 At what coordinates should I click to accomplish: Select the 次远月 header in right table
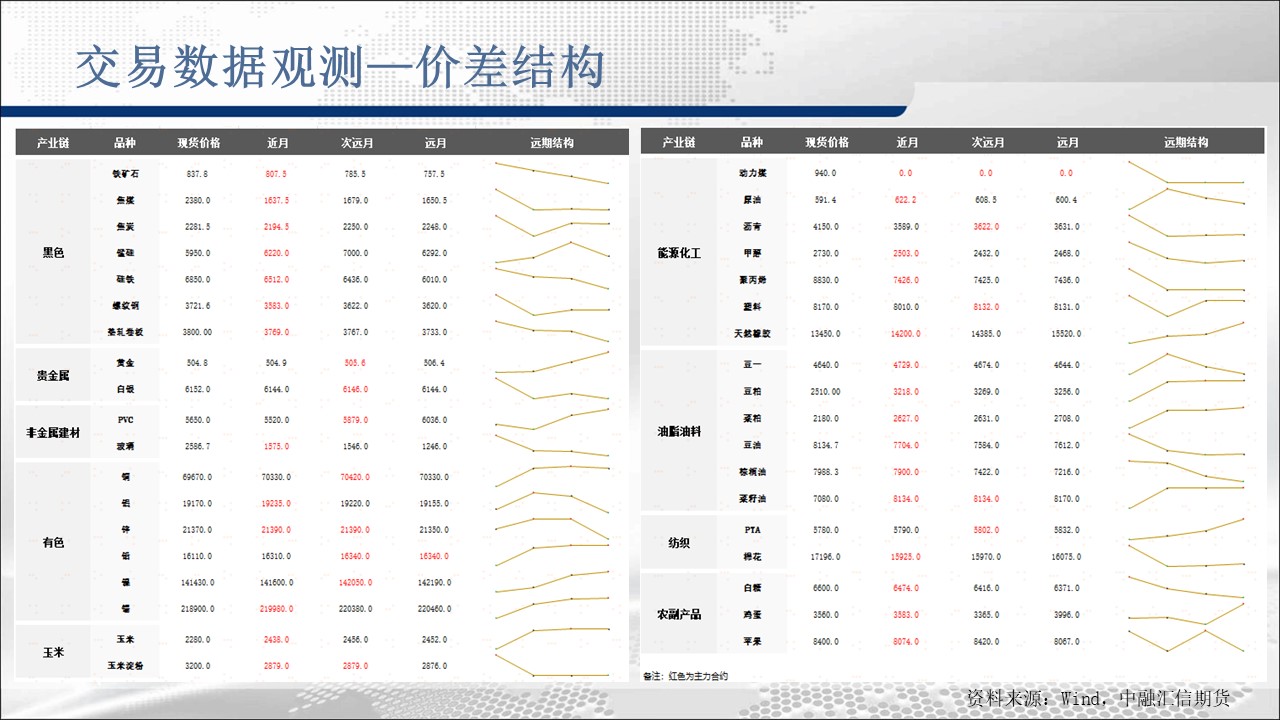(x=987, y=143)
